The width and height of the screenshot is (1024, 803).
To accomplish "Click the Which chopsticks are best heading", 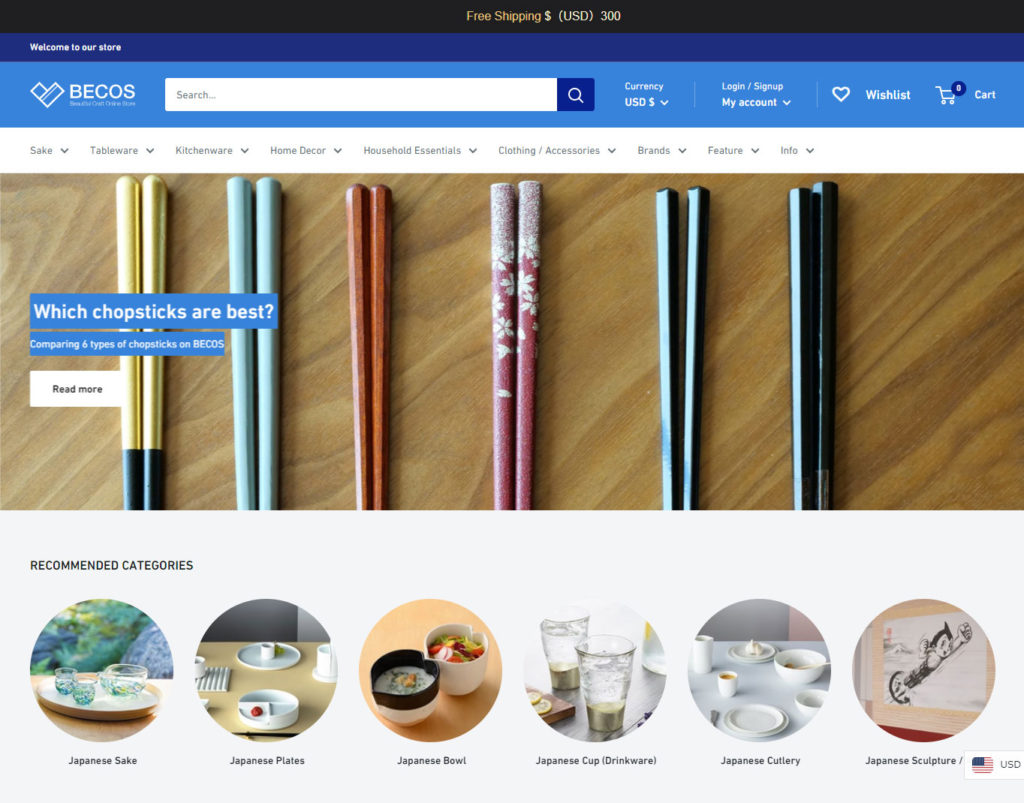I will pos(153,311).
